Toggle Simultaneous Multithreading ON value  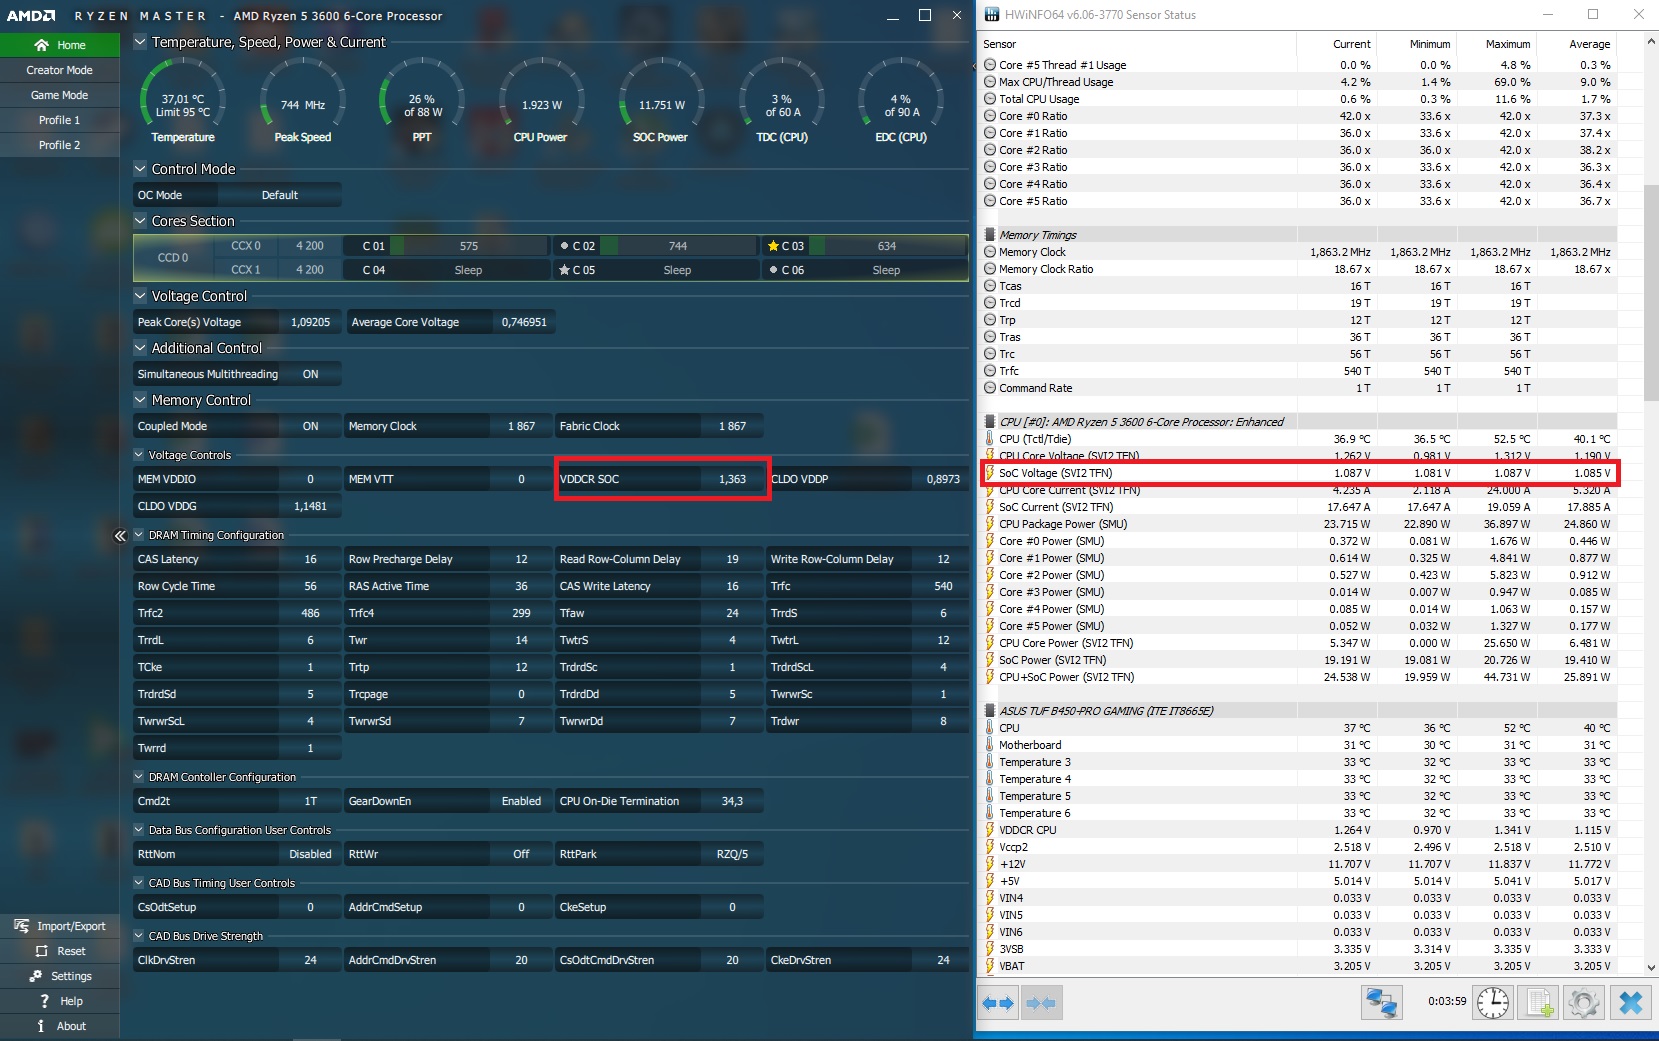point(311,374)
